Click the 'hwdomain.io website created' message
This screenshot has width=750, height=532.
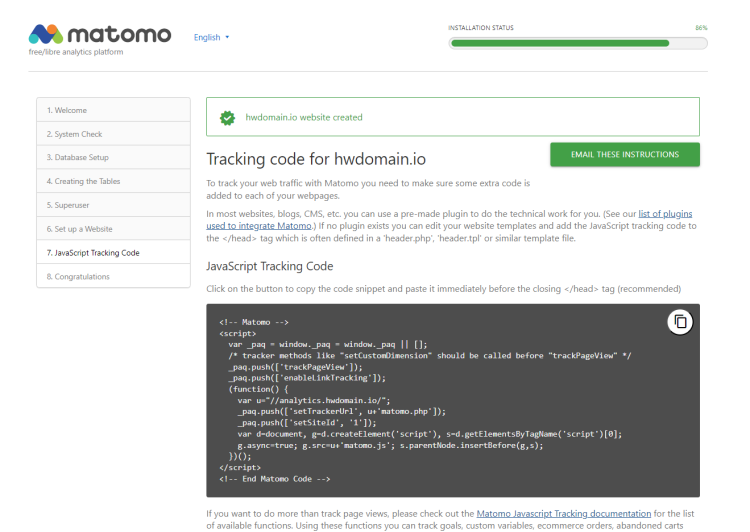304,118
